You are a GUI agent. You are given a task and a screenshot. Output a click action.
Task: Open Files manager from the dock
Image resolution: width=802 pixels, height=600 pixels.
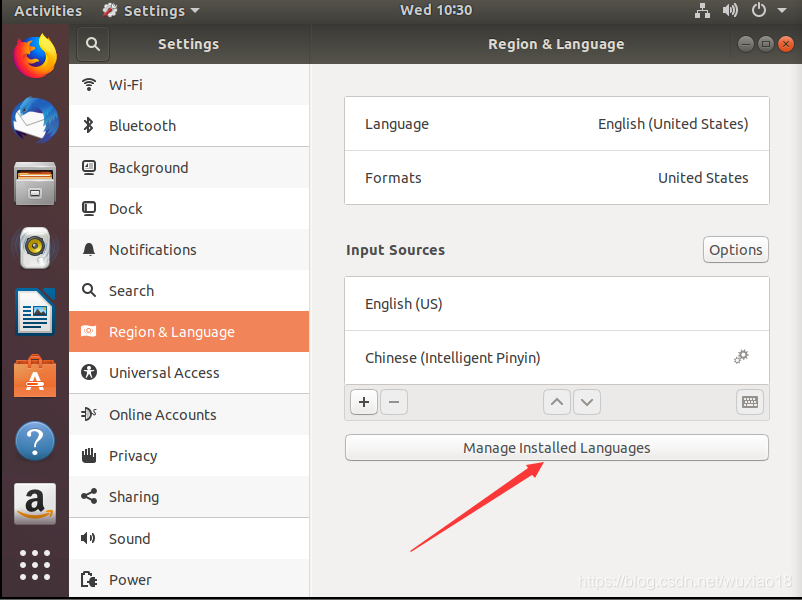pos(35,184)
